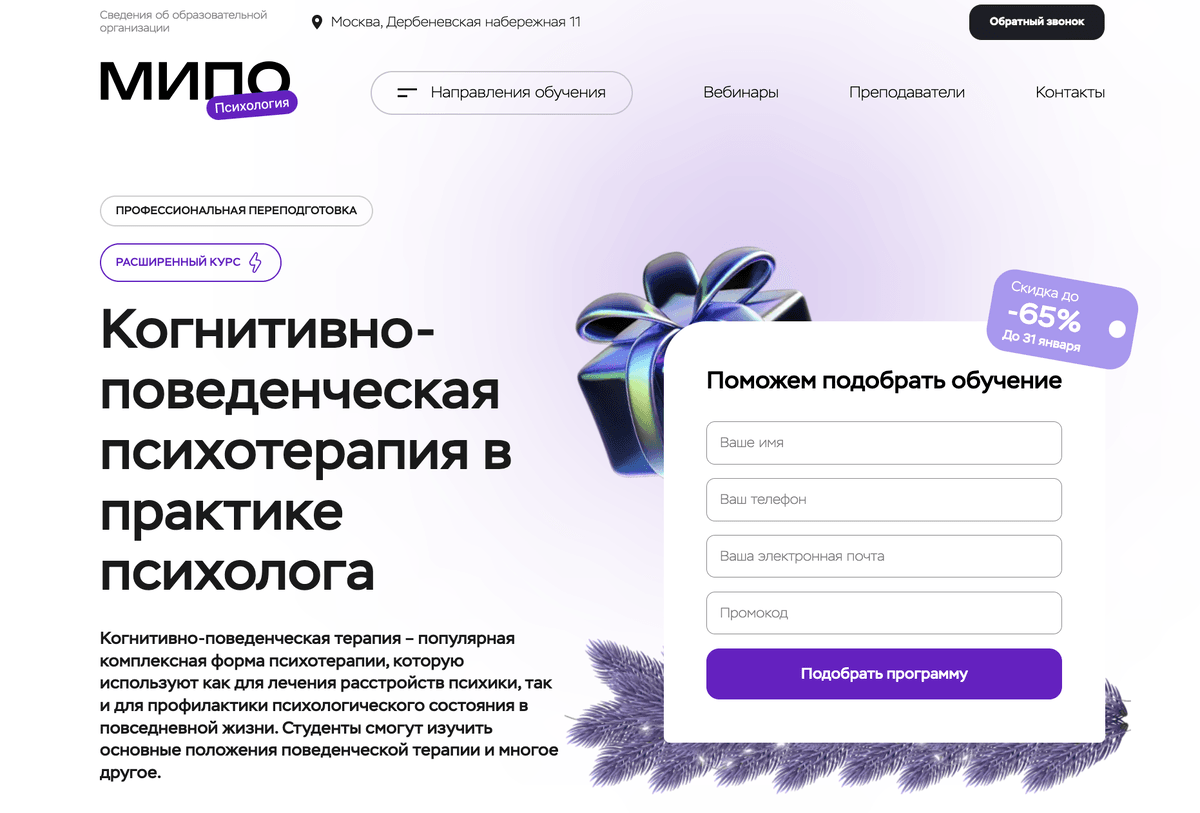Open the Направления обучения dropdown menu
Image resolution: width=1200 pixels, height=813 pixels.
pos(502,93)
